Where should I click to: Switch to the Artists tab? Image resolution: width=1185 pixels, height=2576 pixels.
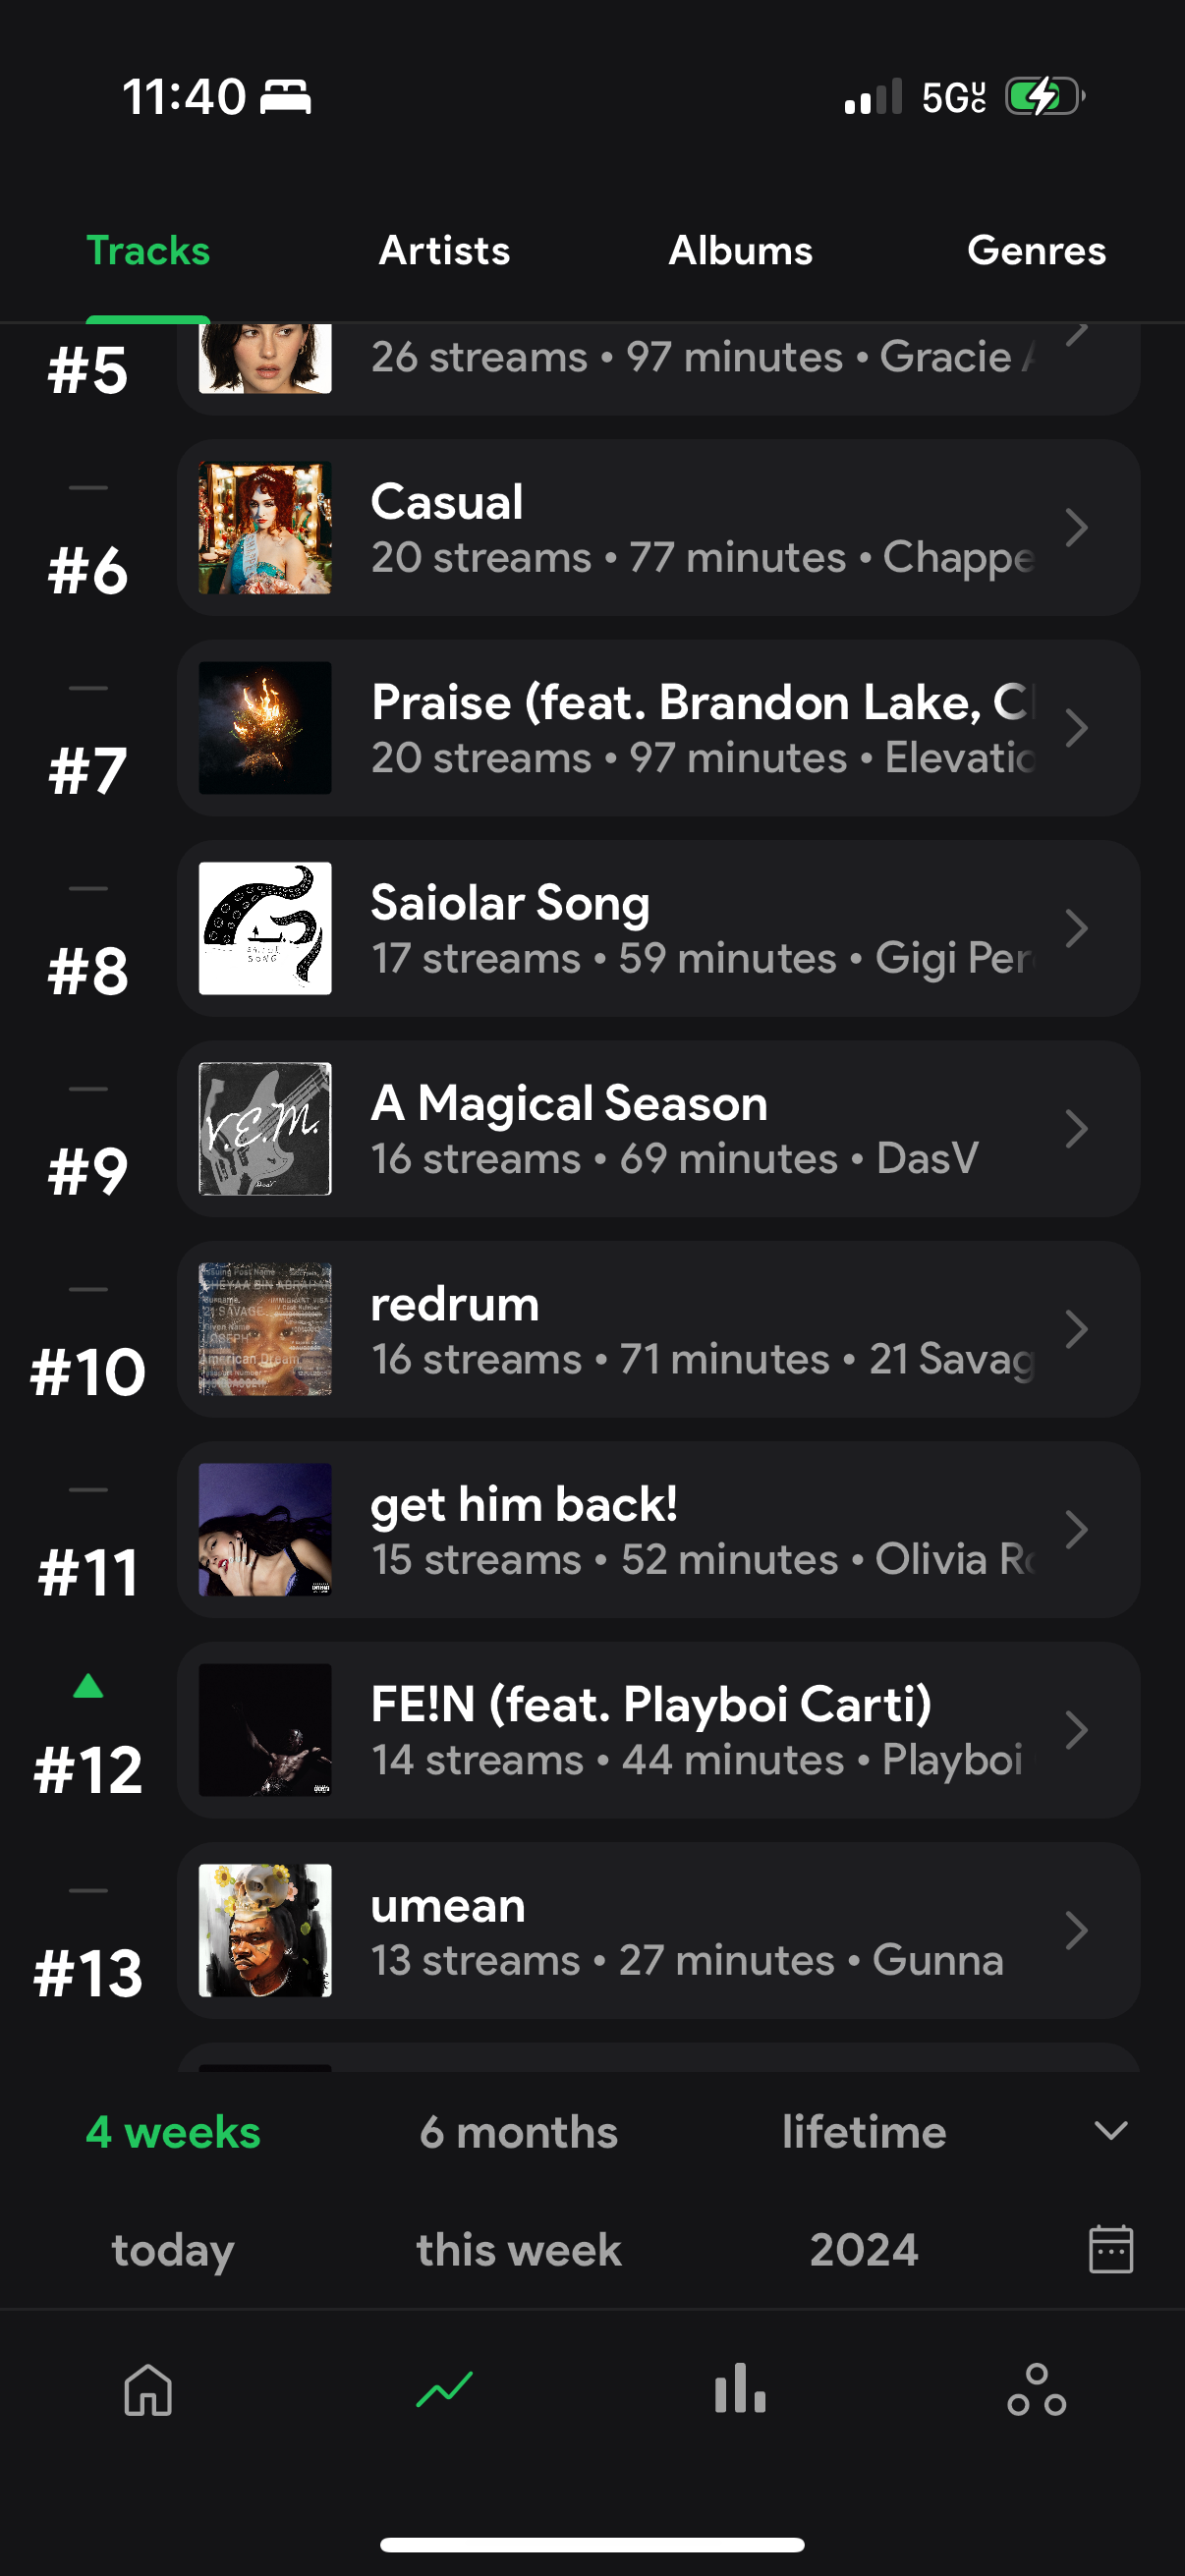(x=444, y=251)
